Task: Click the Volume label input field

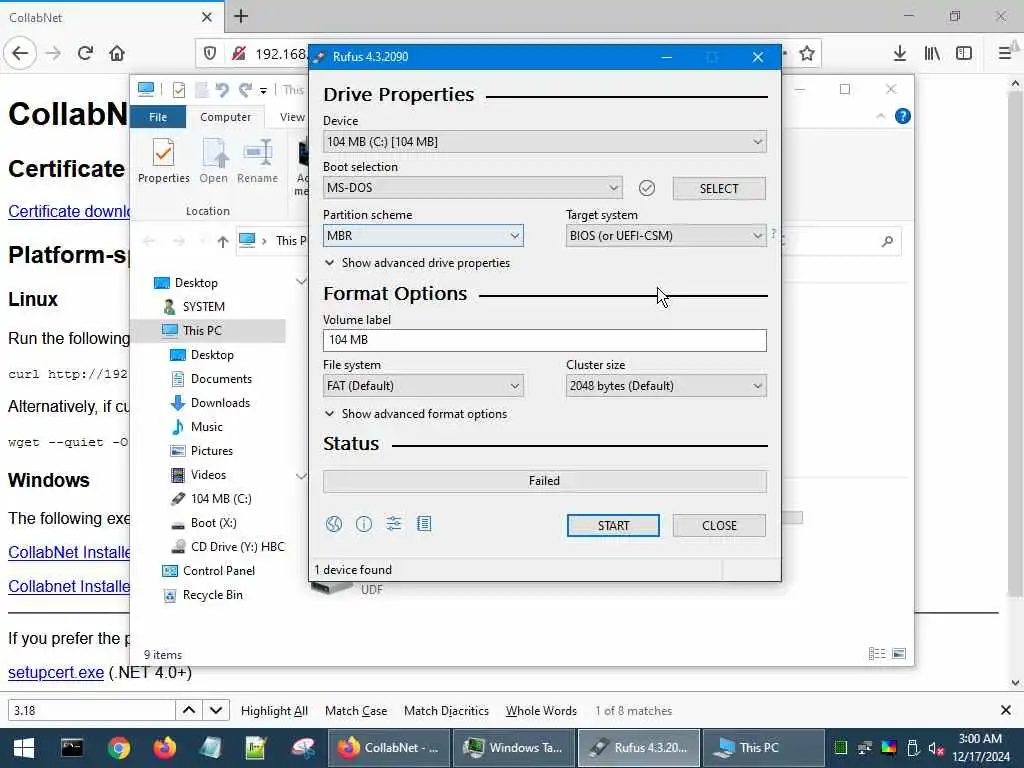Action: [545, 340]
